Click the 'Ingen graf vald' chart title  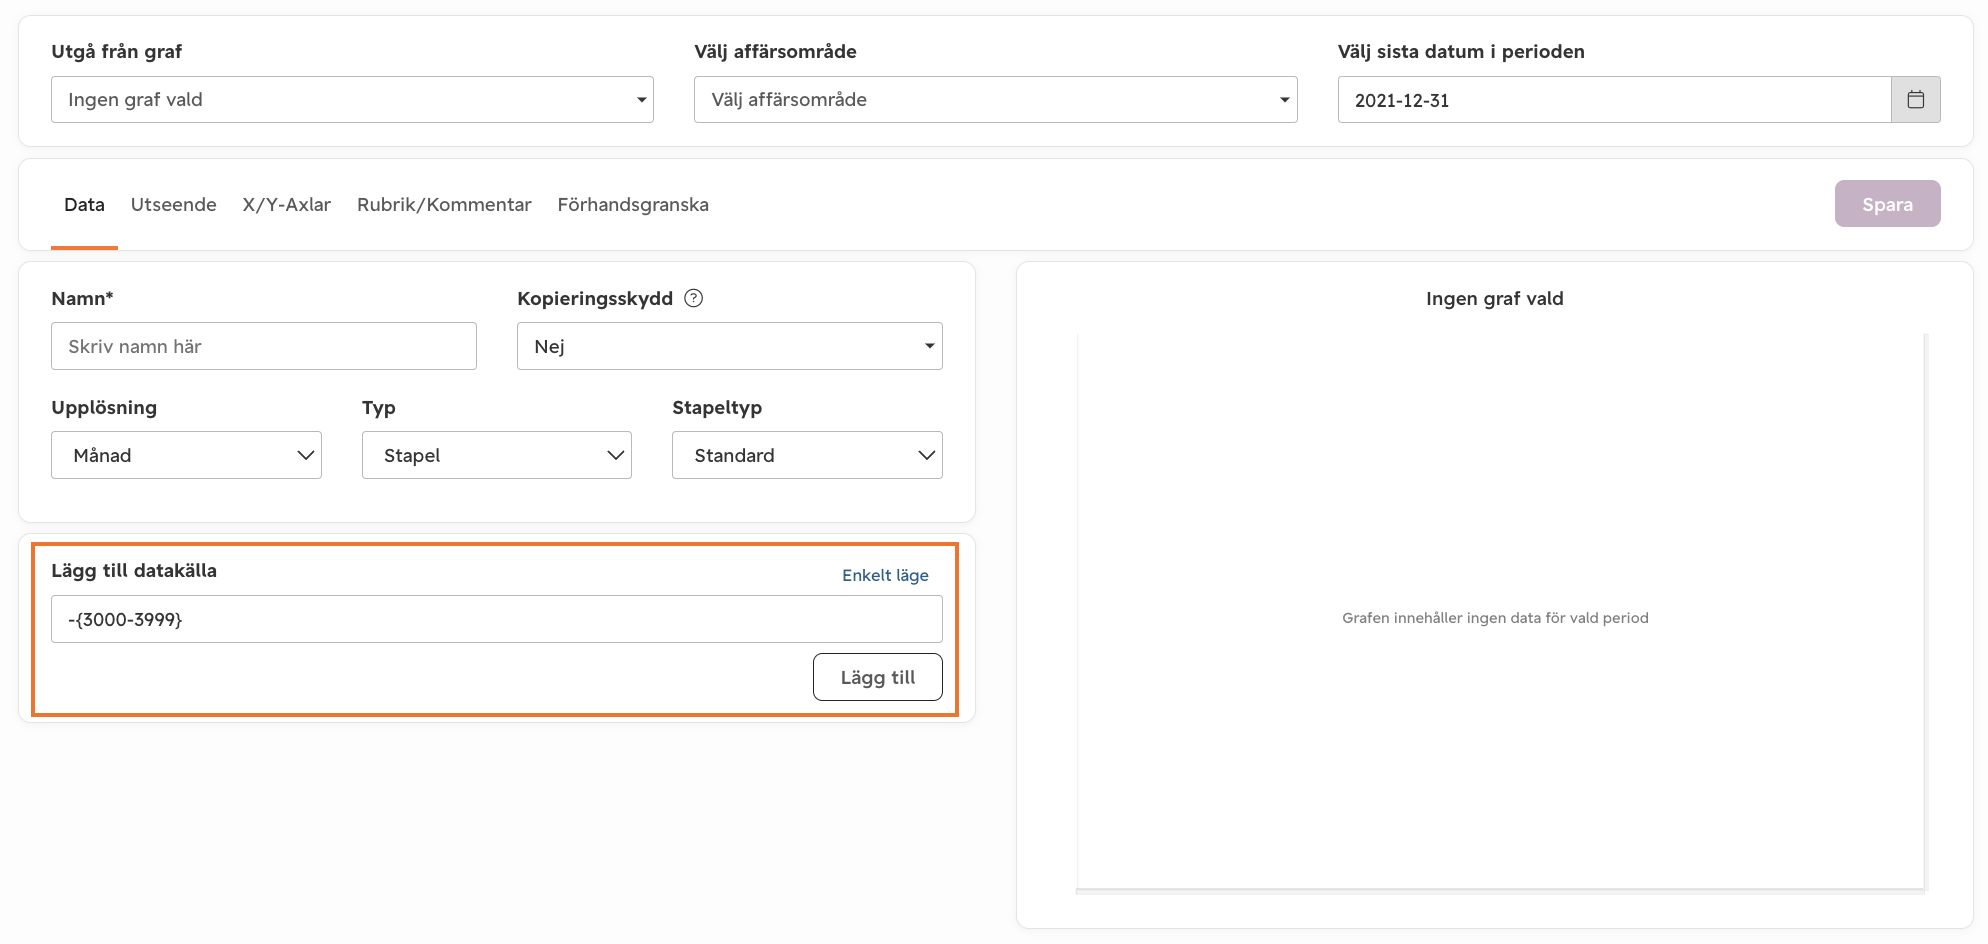(1494, 298)
